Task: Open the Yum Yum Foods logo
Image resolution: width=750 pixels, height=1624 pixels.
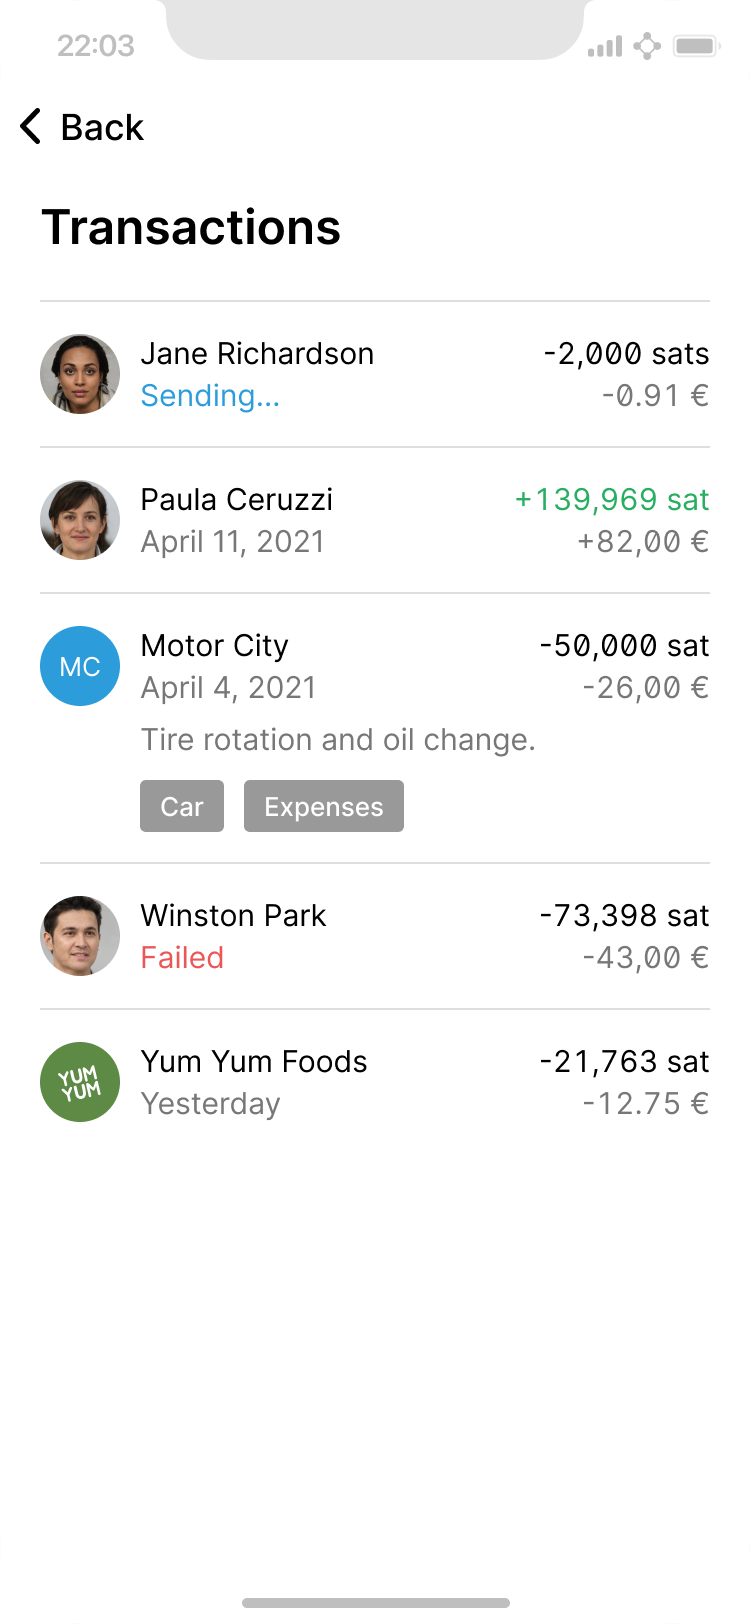Action: tap(80, 1082)
